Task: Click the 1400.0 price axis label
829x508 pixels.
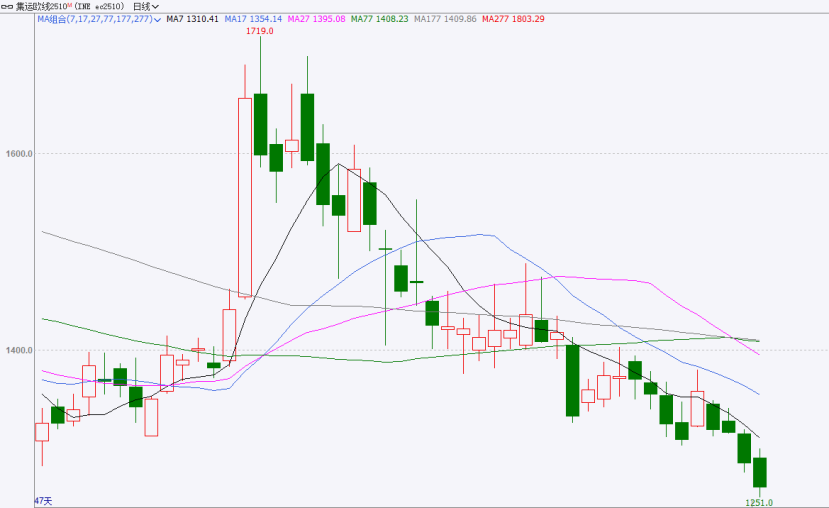Action: (19, 350)
